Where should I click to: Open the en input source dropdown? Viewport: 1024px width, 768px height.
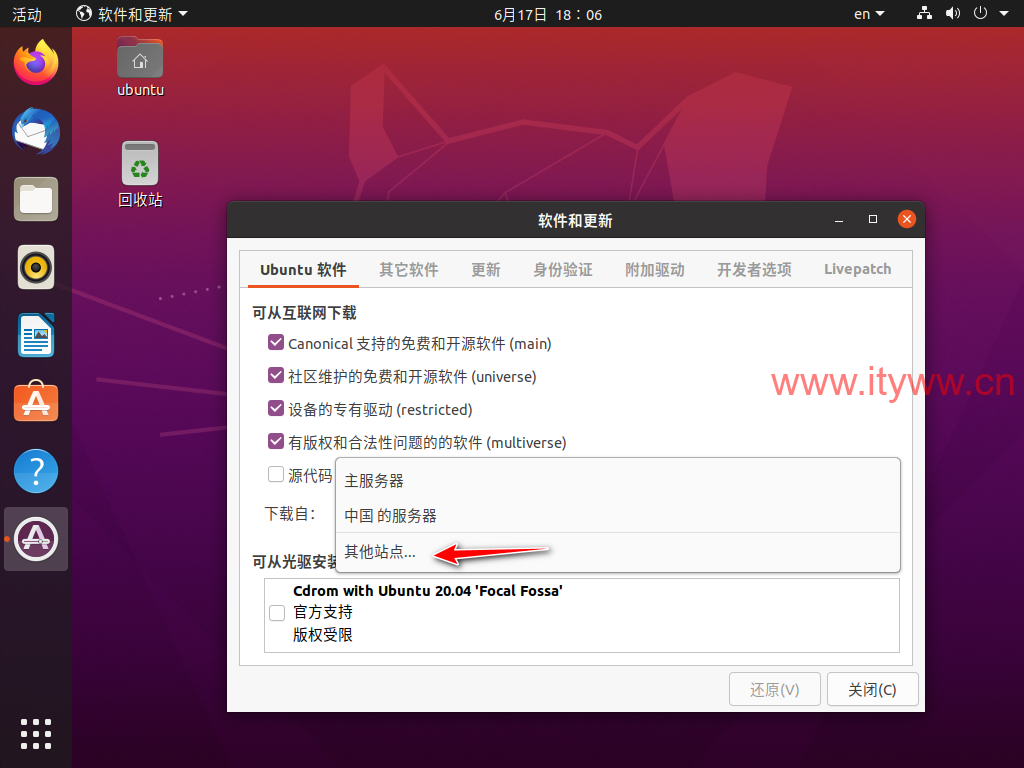tap(869, 14)
